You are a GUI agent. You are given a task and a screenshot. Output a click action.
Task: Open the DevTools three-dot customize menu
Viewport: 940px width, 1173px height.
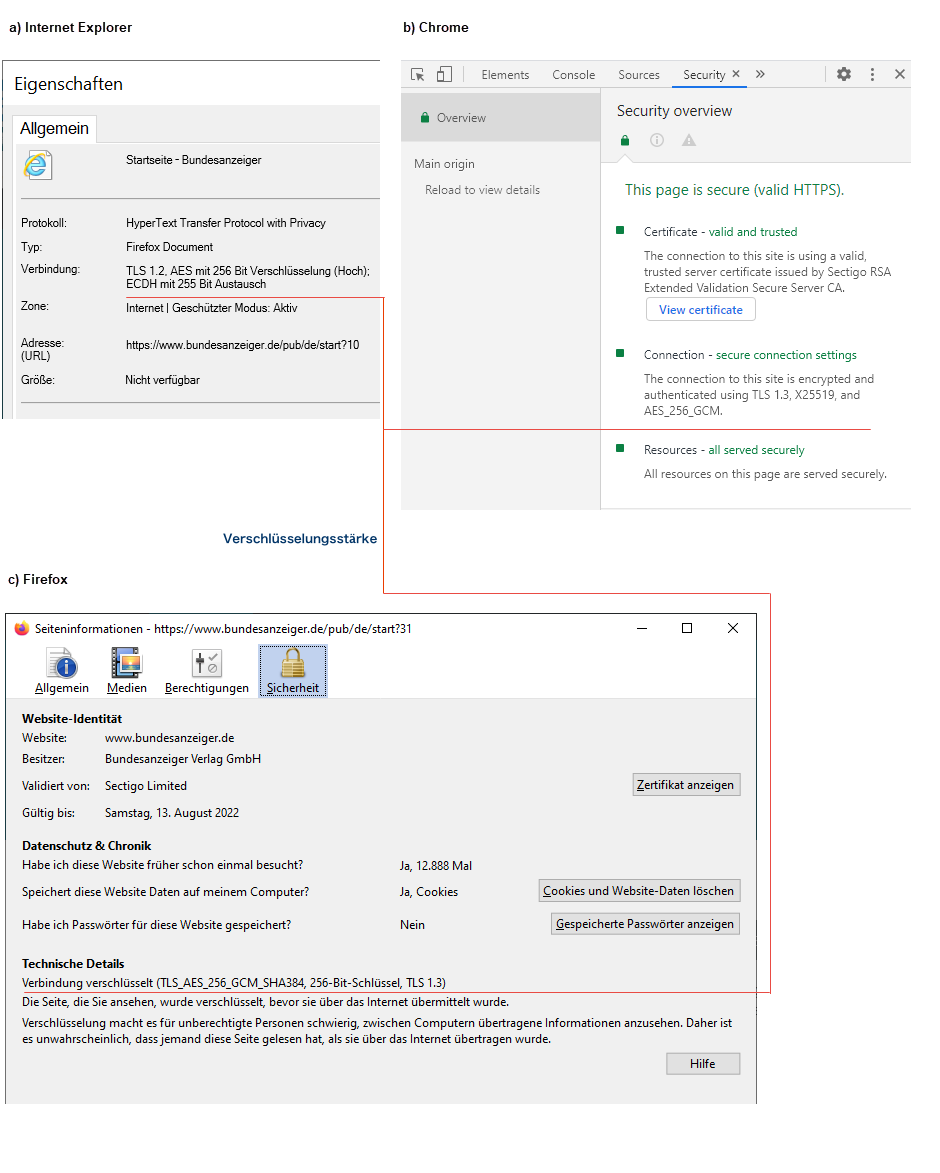872,74
